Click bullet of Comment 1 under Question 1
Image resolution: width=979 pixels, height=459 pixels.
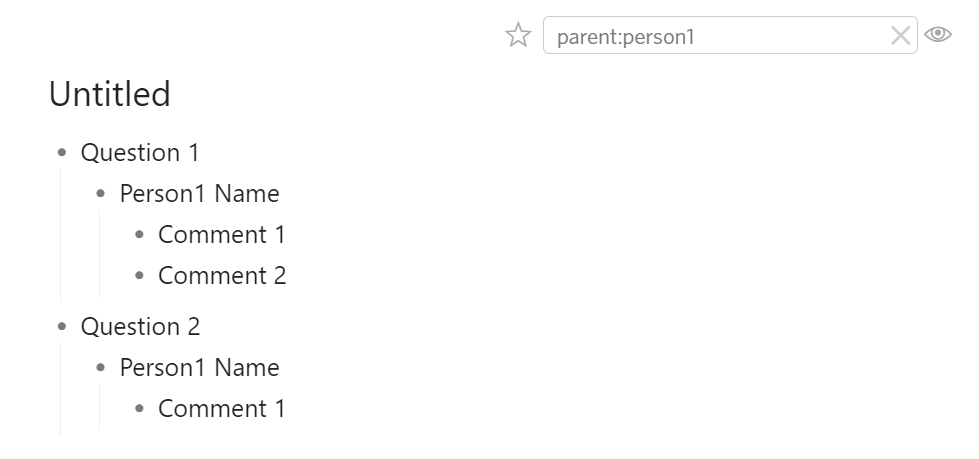coord(139,235)
